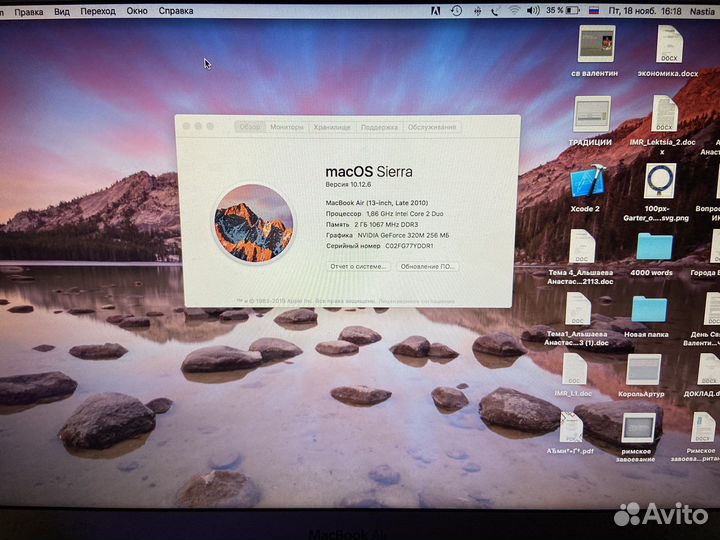Close the About This Mac window
720x540 pixels.
(186, 126)
